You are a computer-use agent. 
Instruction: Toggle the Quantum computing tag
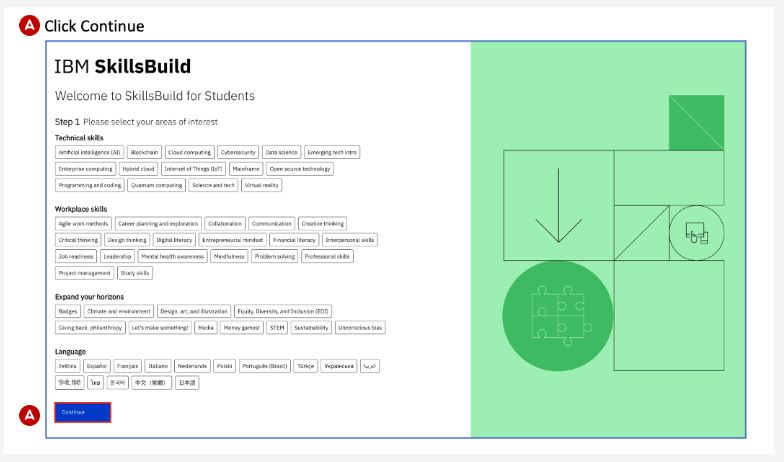(x=156, y=186)
